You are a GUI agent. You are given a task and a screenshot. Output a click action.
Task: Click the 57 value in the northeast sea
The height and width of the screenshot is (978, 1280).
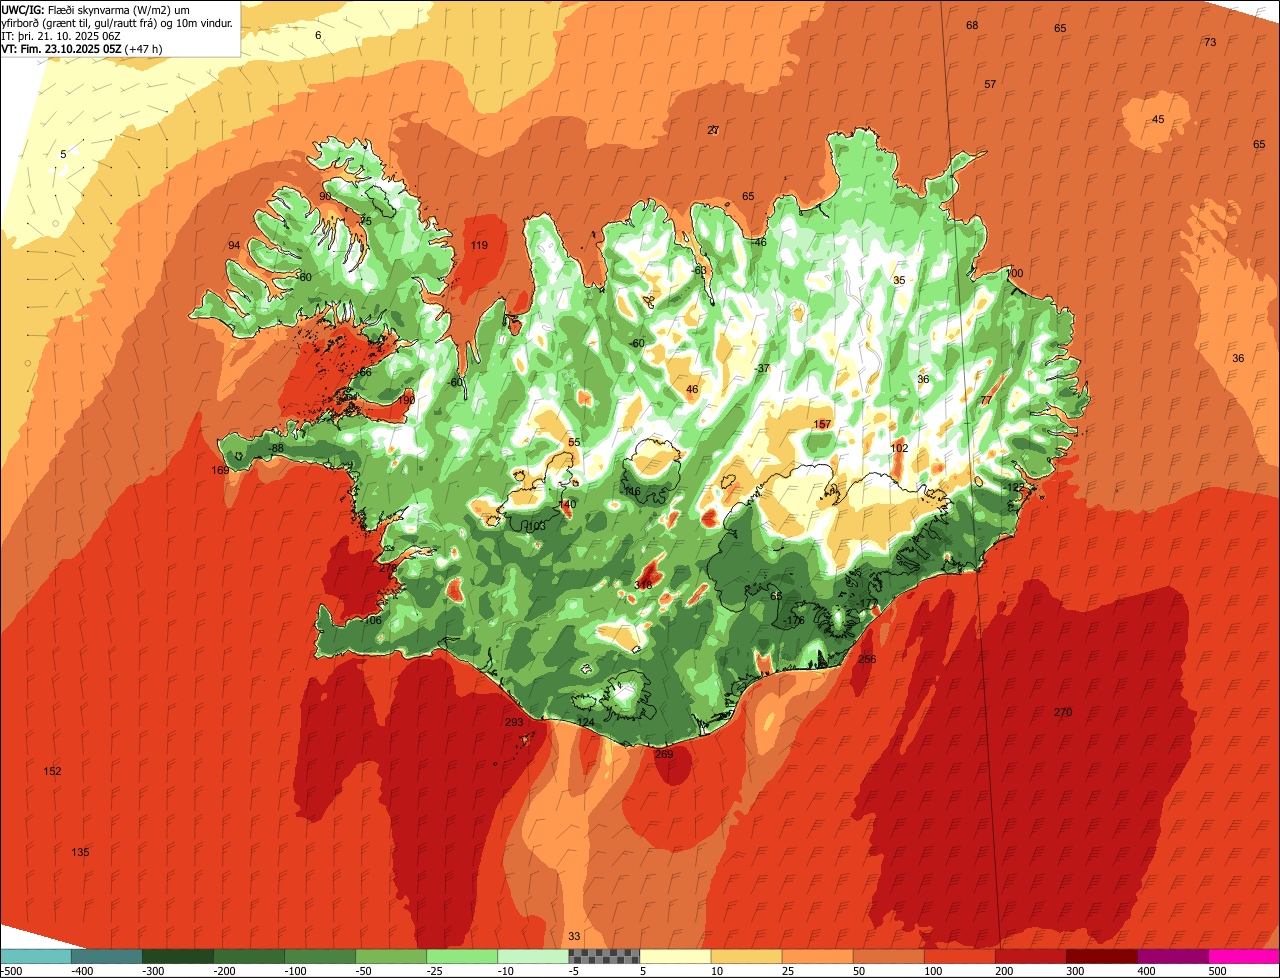[990, 84]
